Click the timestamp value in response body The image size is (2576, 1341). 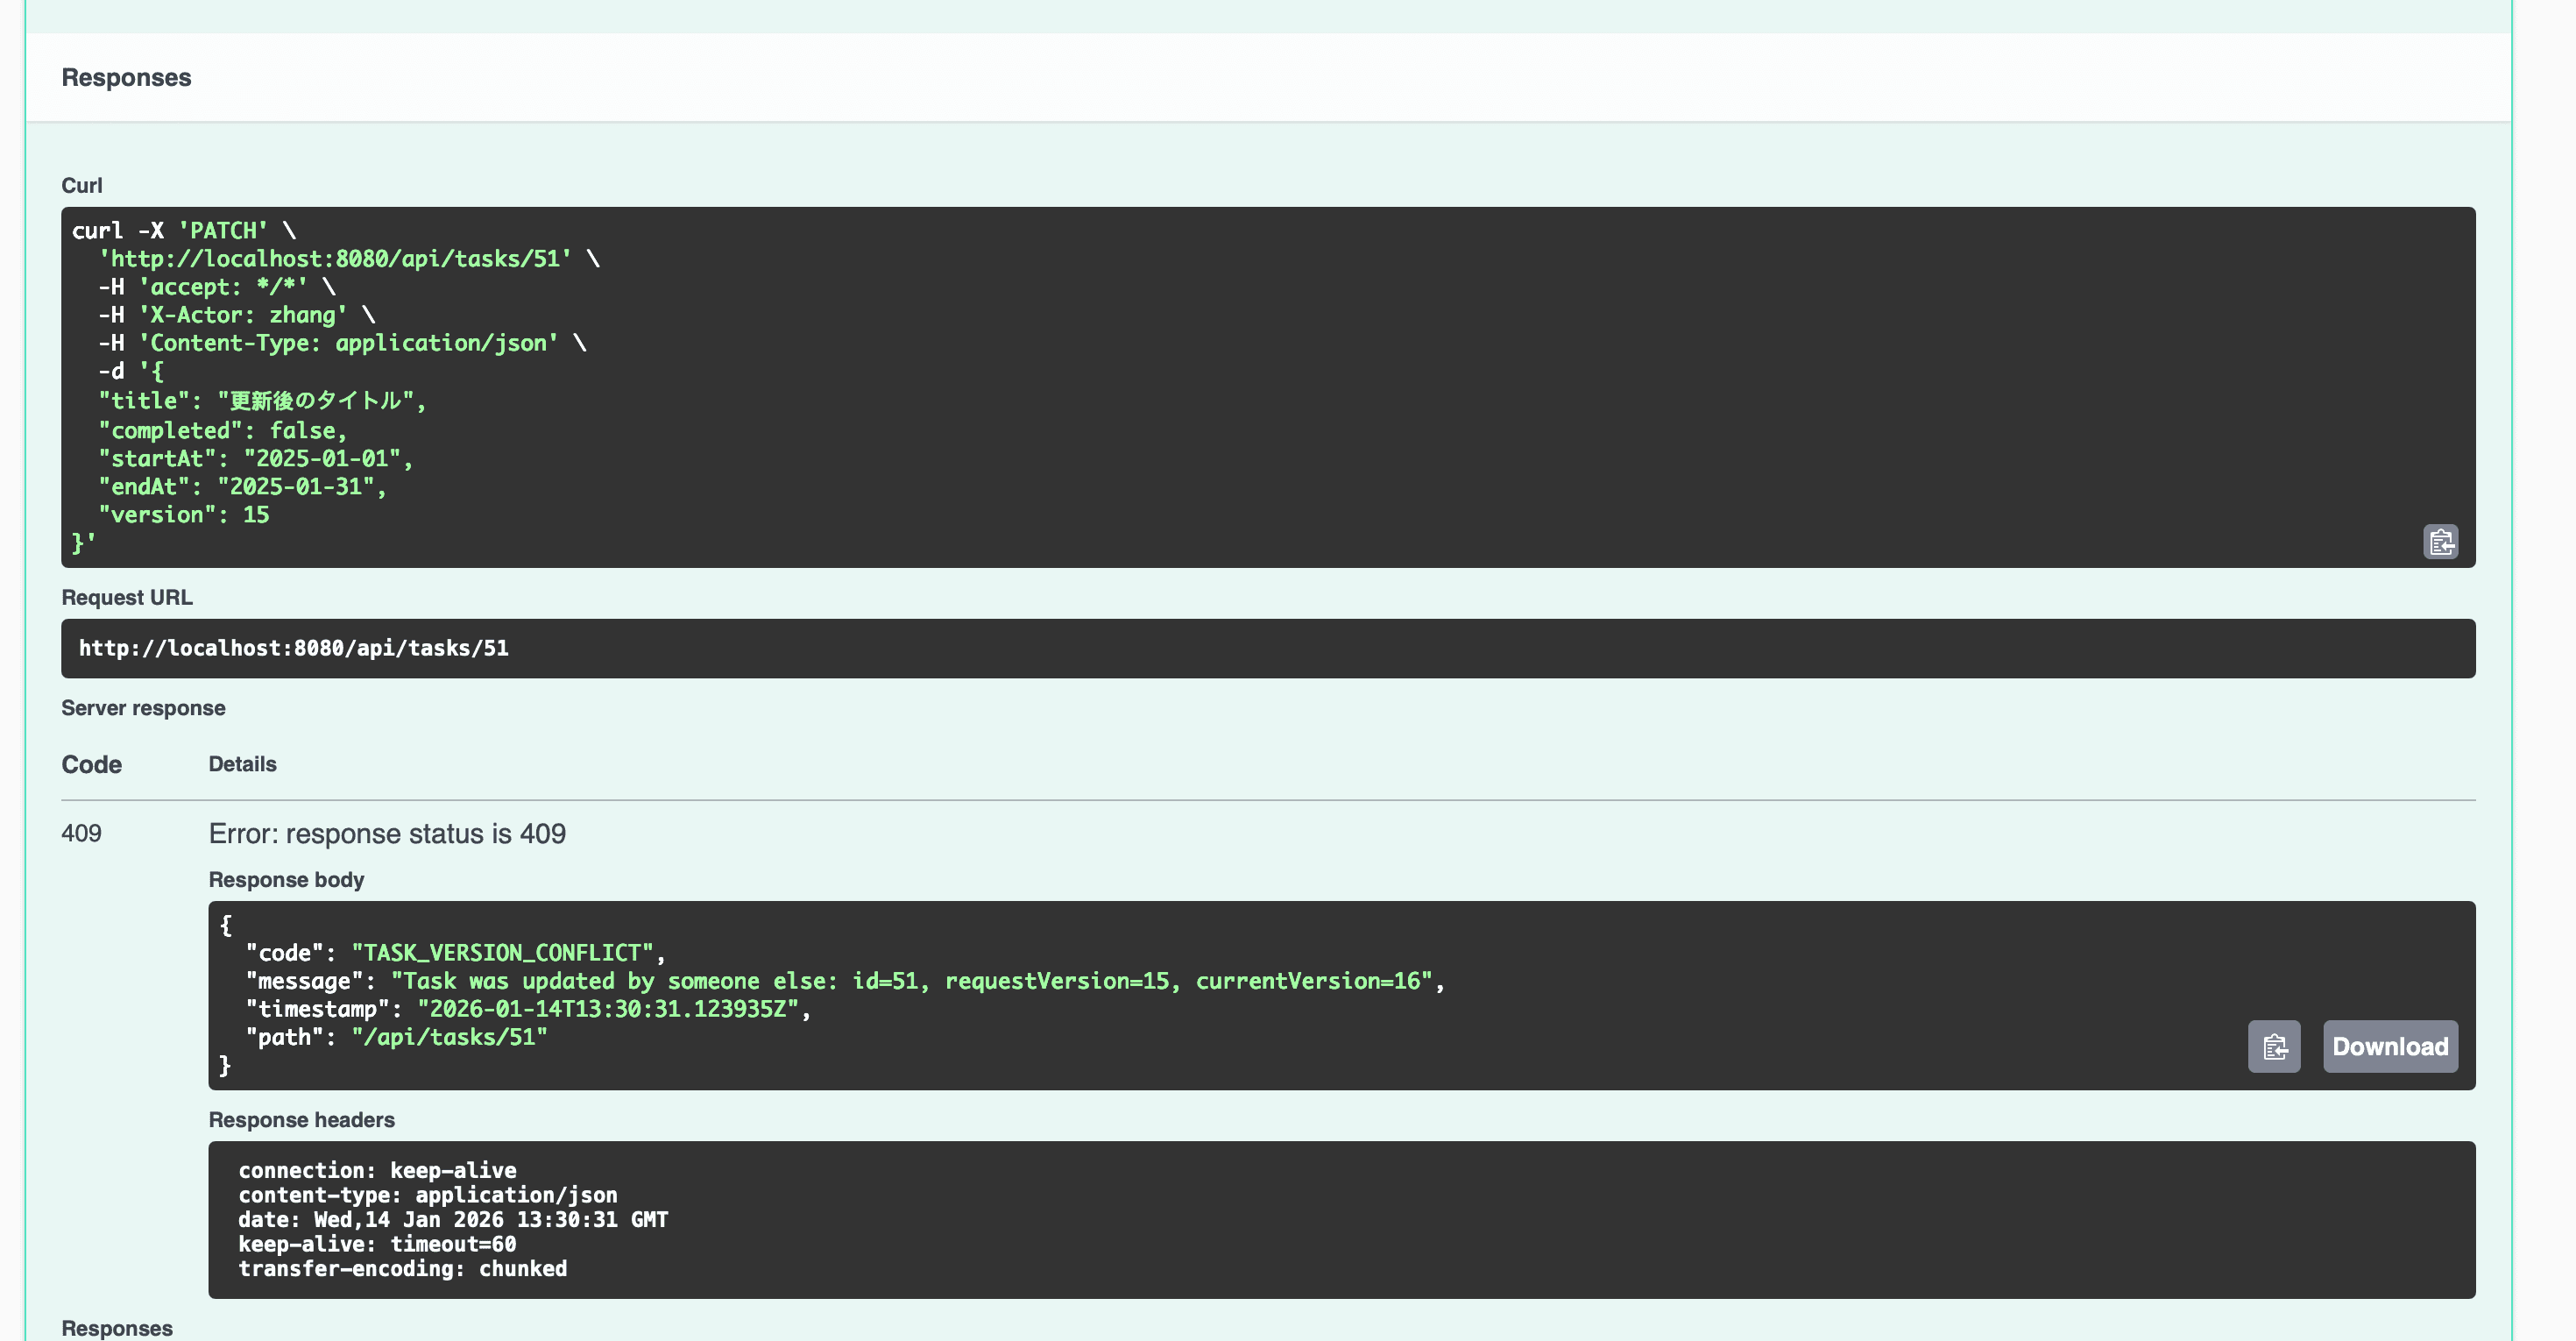(607, 1009)
